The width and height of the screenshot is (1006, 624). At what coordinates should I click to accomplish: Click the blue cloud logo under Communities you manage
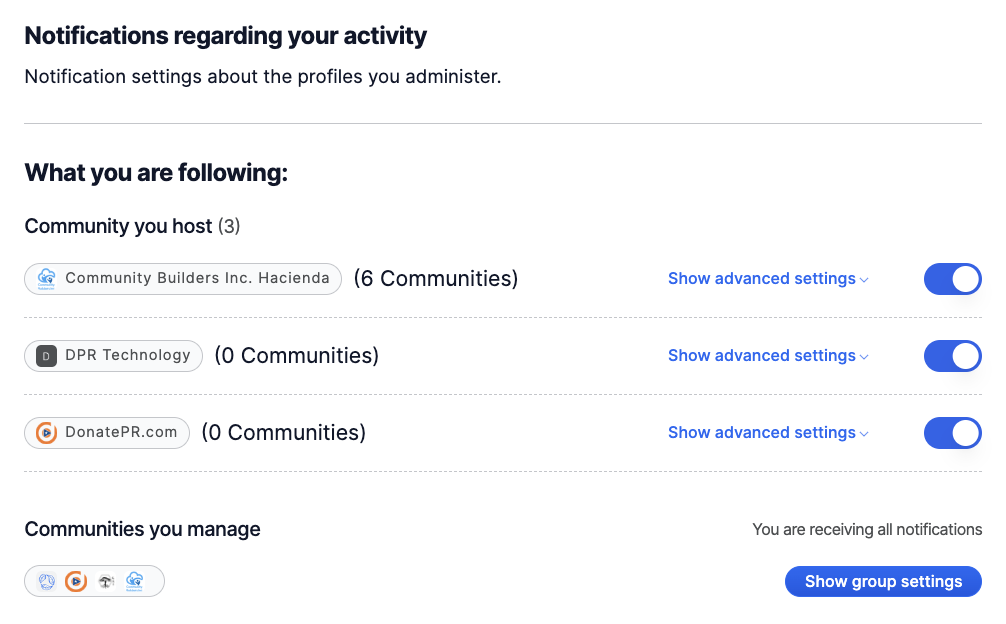(135, 581)
